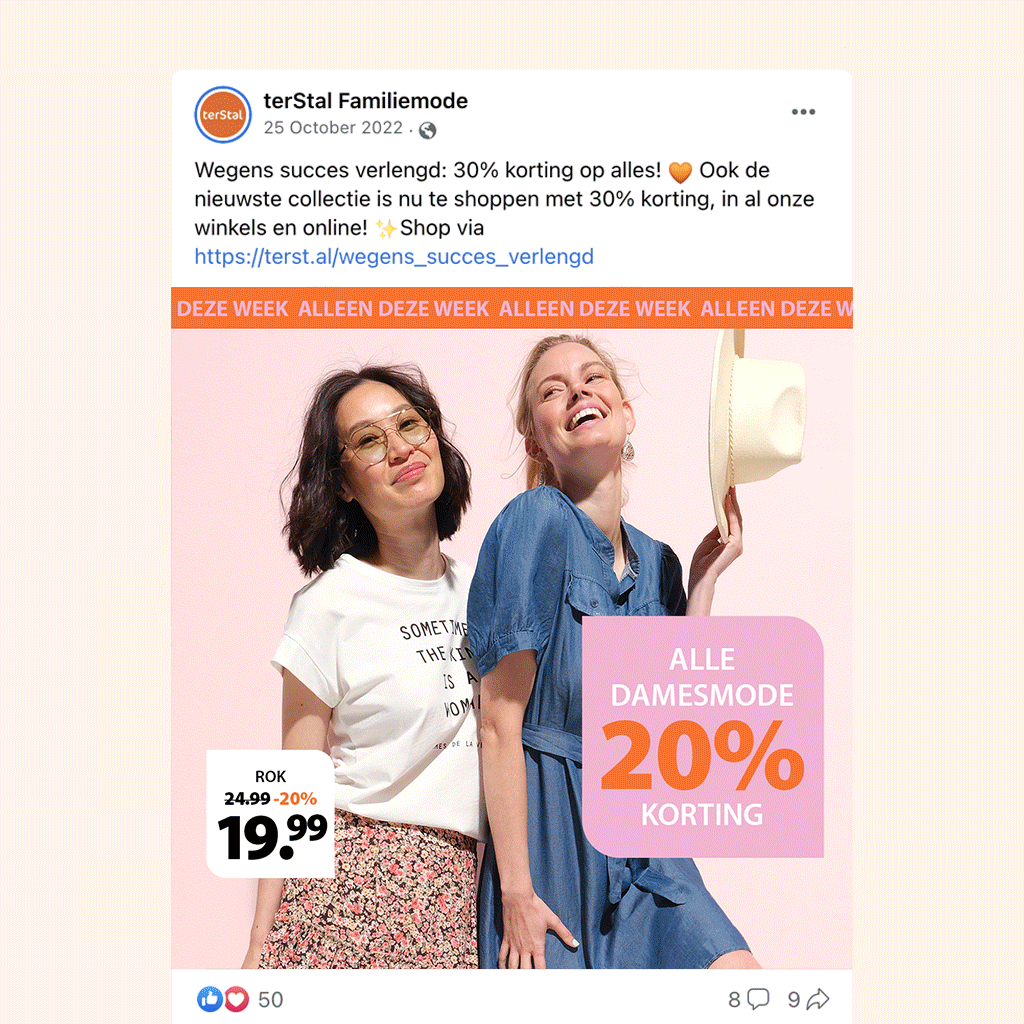Viewport: 1024px width, 1024px height.
Task: Open the three-dots post options menu
Action: pyautogui.click(x=803, y=112)
